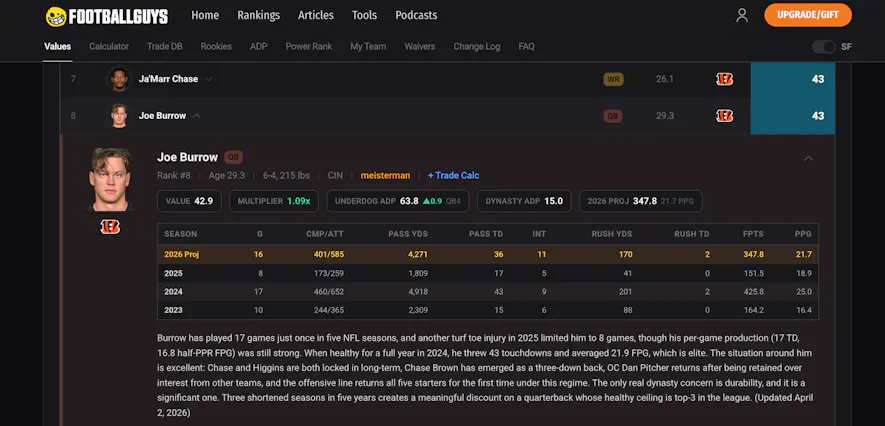Select the 2024 season row label
The width and height of the screenshot is (885, 426).
coord(173,292)
